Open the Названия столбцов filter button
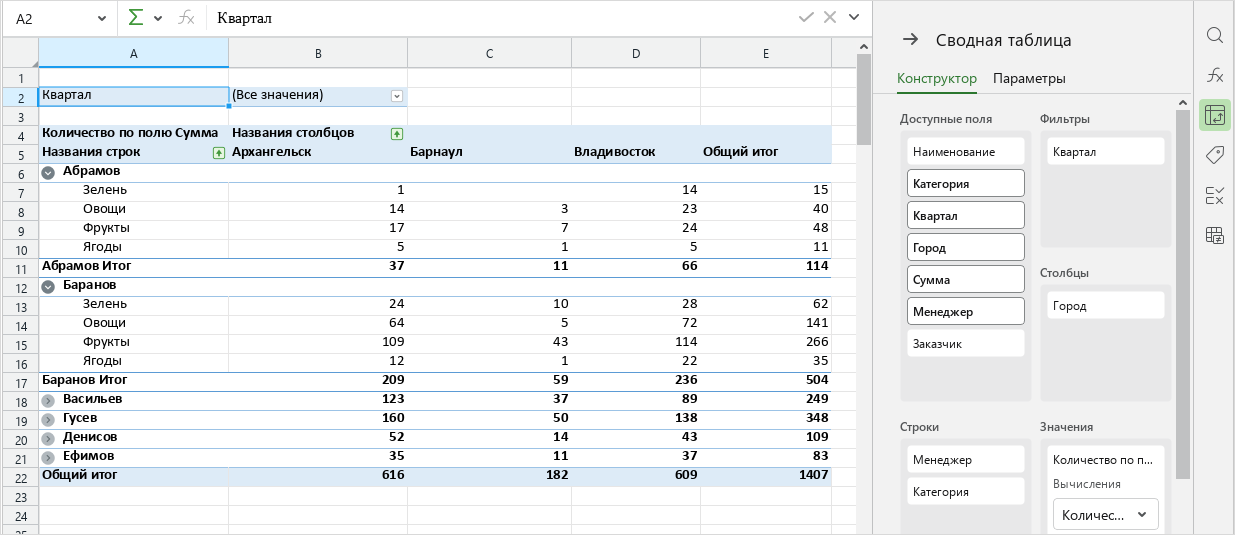The image size is (1235, 535). click(397, 133)
